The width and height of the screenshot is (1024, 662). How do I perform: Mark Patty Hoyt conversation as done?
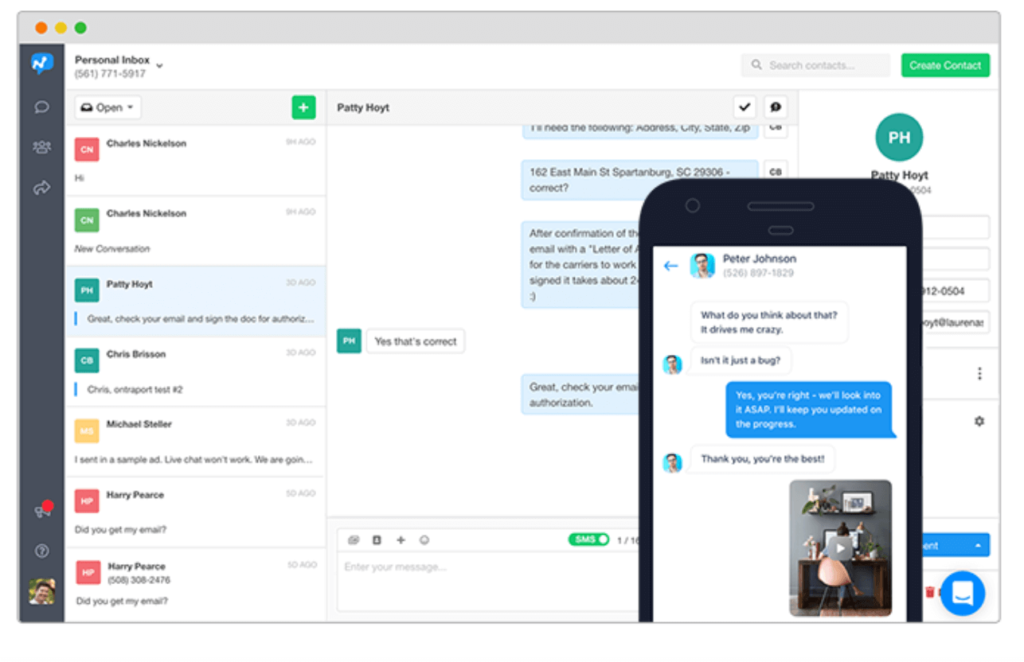point(744,107)
